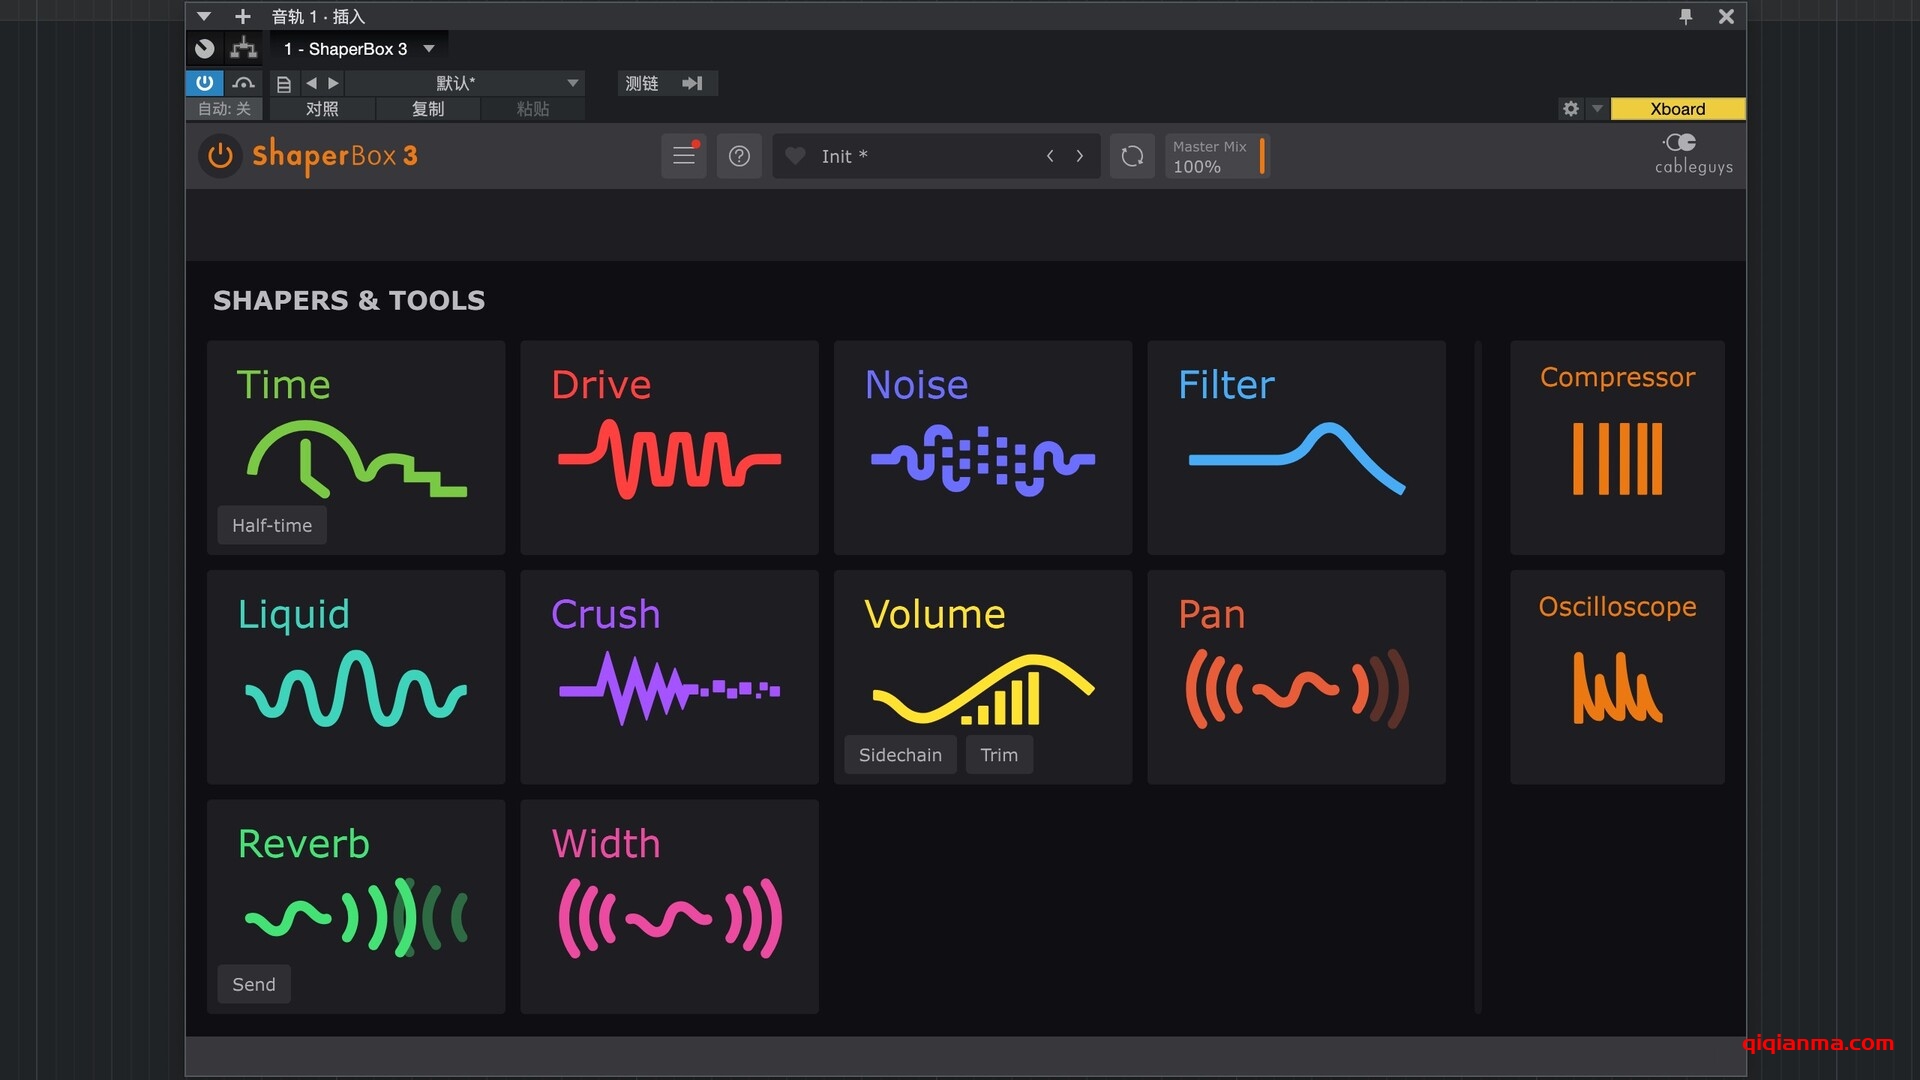This screenshot has height=1080, width=1920.
Task: Toggle the host blue bypass power button
Action: click(205, 83)
